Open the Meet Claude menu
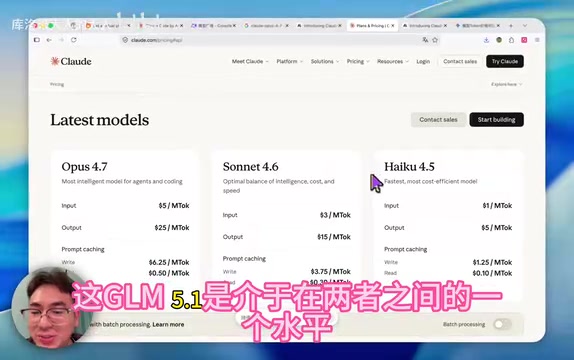Viewport: 574px width, 360px height. 250,62
